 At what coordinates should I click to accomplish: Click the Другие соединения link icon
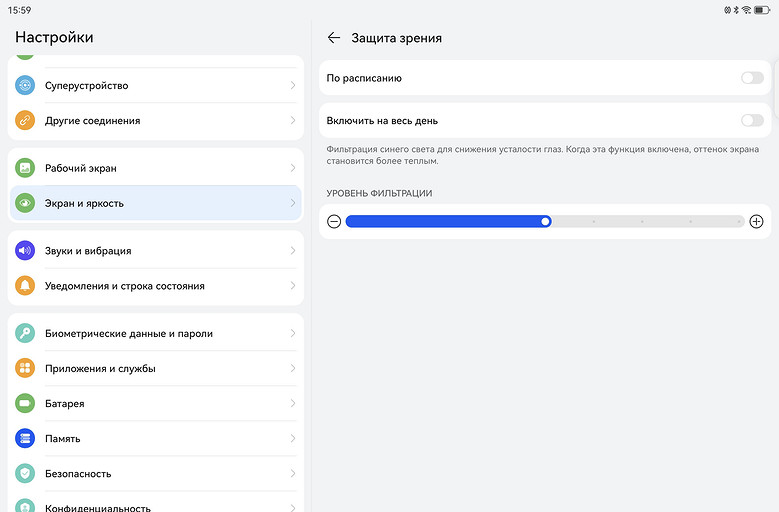(x=25, y=121)
